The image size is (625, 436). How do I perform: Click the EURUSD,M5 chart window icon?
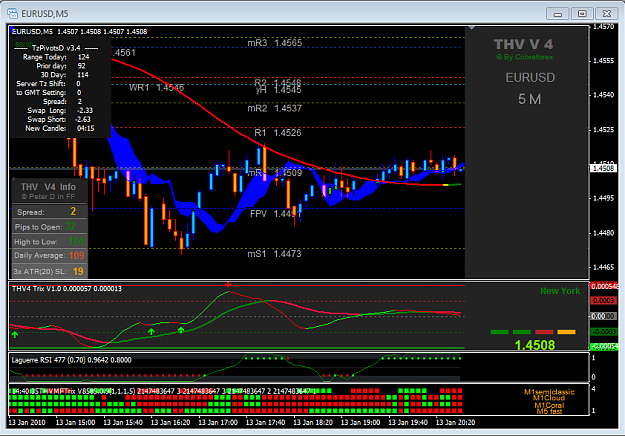pos(12,14)
